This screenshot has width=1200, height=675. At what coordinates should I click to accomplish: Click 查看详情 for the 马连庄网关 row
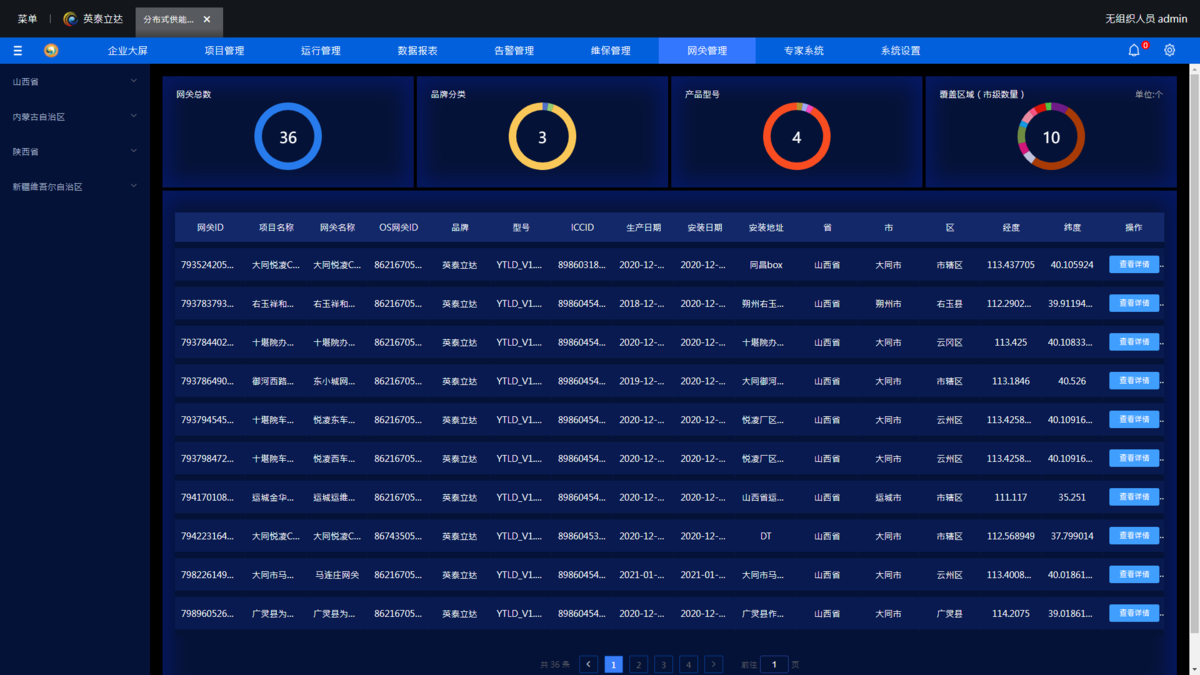click(1133, 574)
